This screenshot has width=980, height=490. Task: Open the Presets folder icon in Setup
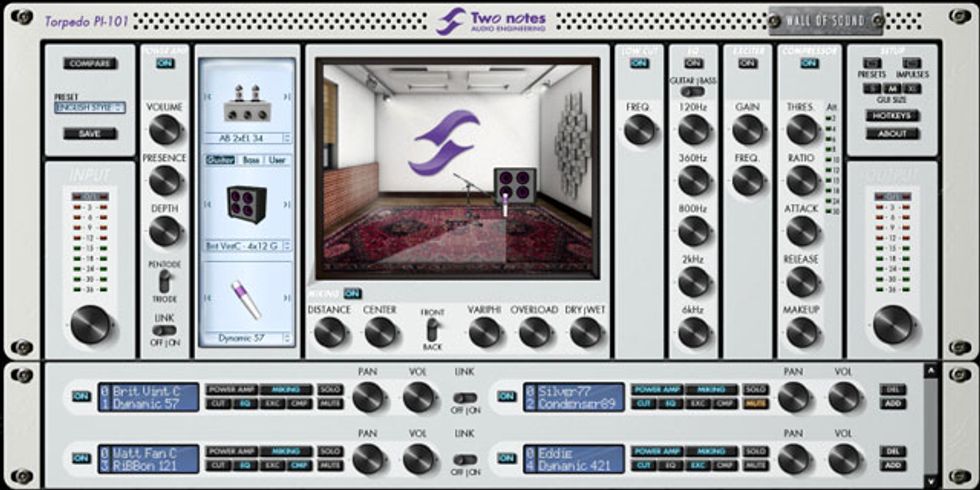[x=872, y=63]
